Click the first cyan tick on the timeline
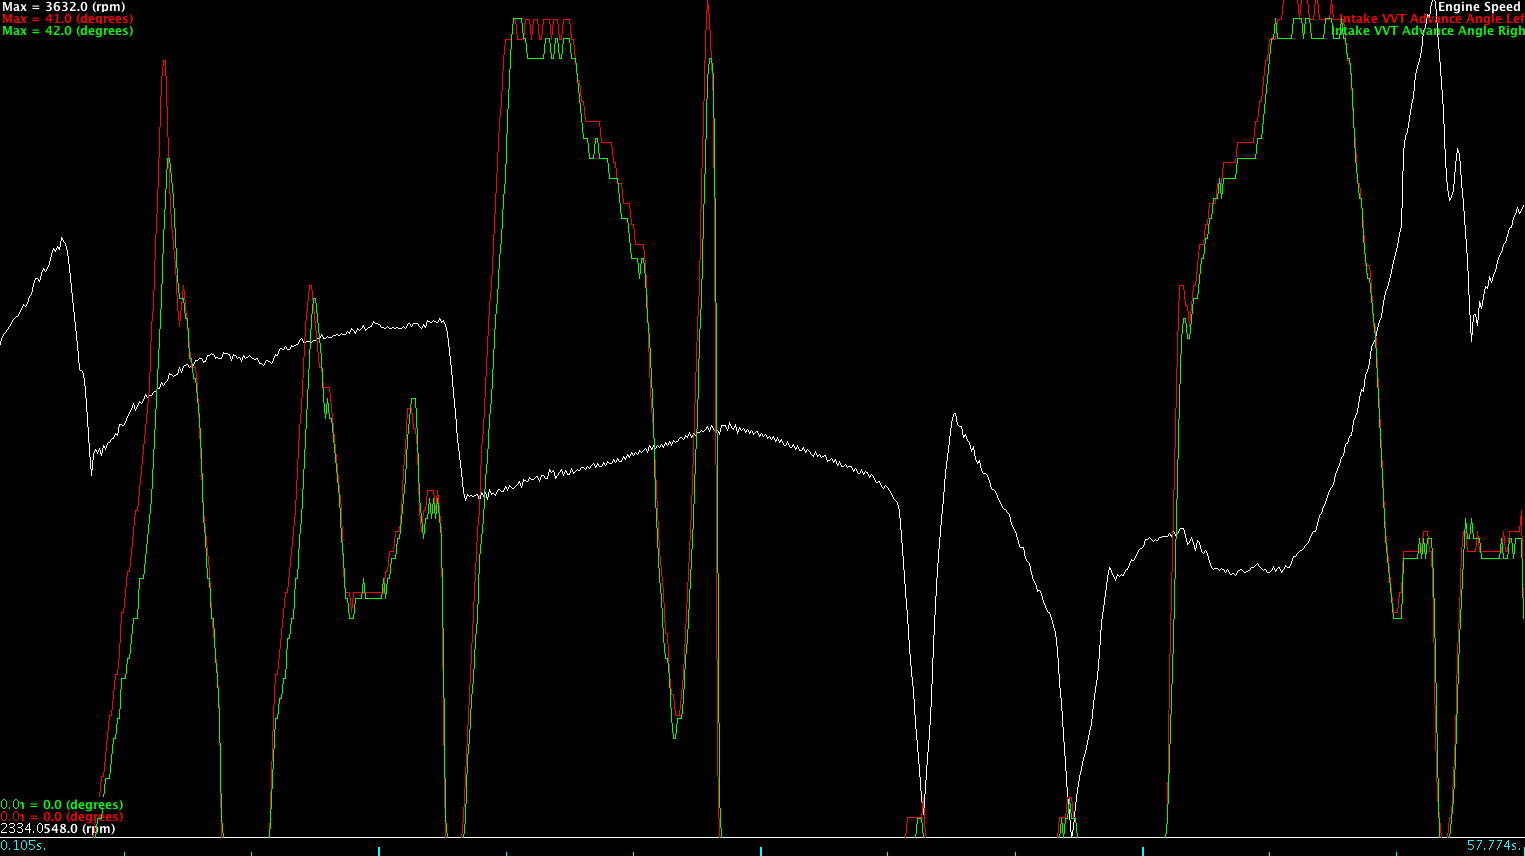 [123, 851]
